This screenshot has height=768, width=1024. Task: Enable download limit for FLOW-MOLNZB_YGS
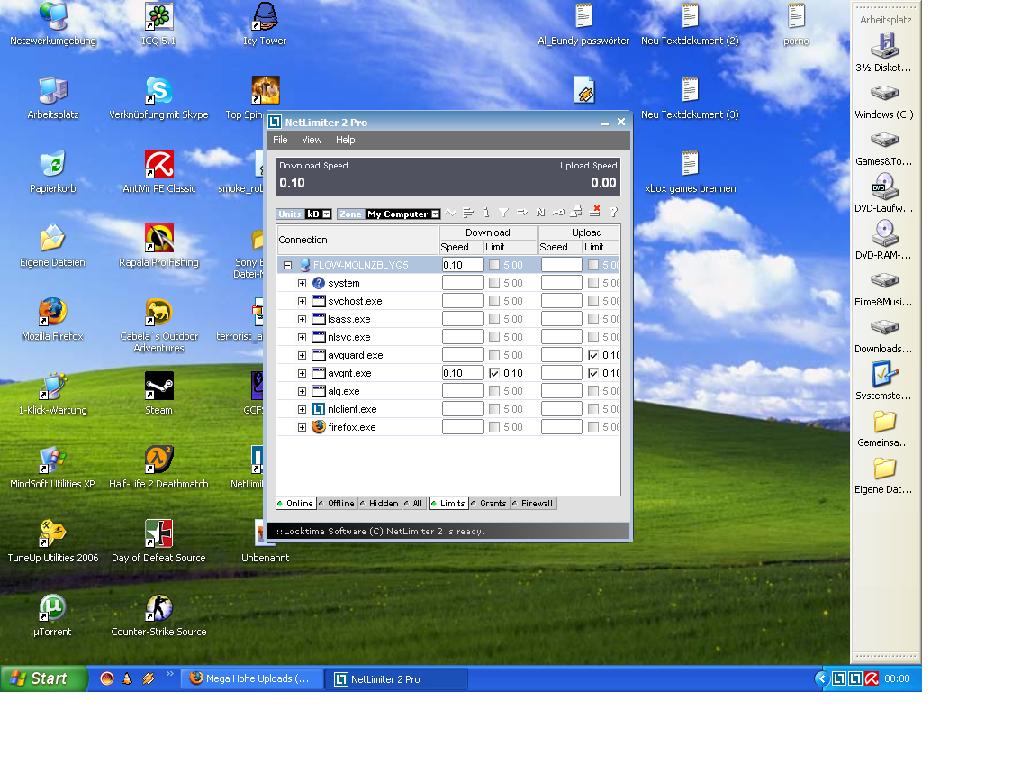tap(494, 265)
